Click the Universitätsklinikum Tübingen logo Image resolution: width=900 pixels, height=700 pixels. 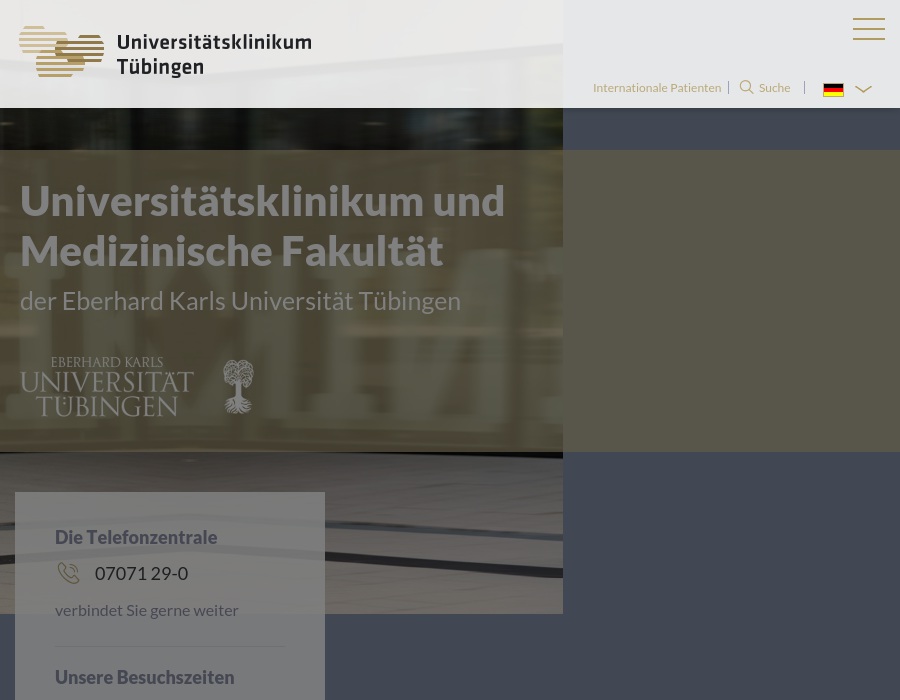164,53
